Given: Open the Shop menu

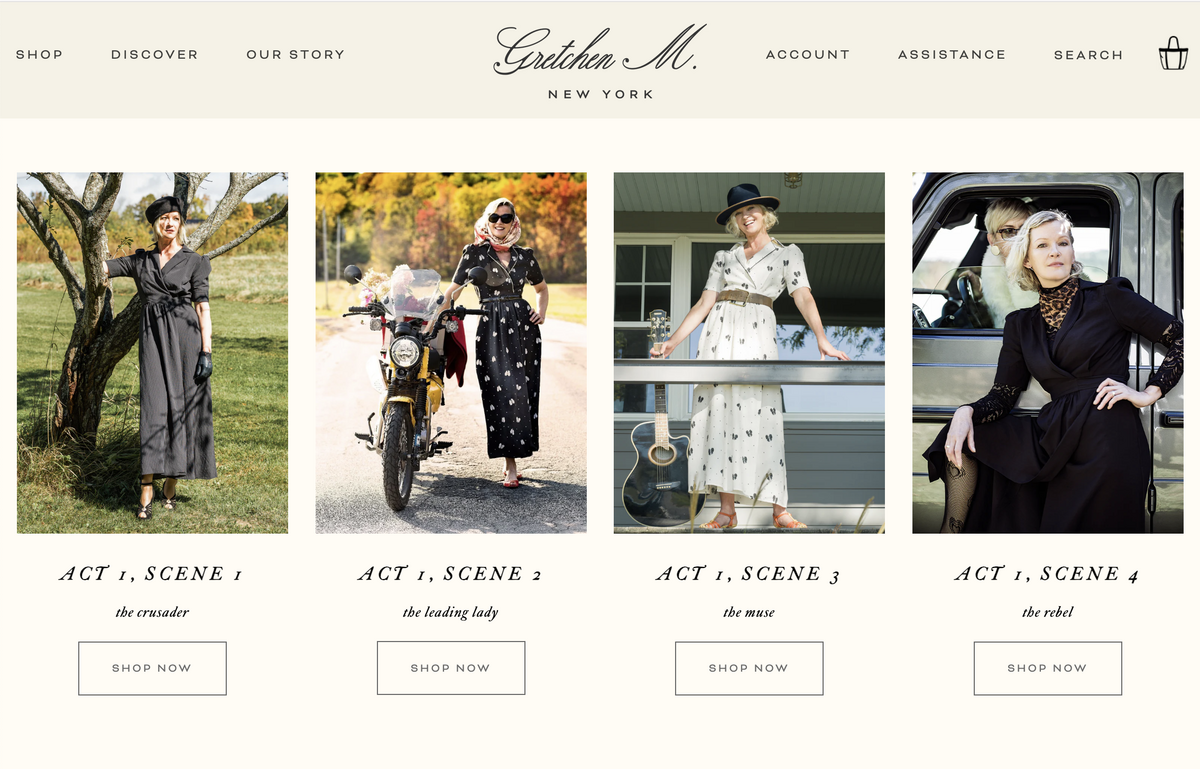Looking at the screenshot, I should (x=39, y=54).
